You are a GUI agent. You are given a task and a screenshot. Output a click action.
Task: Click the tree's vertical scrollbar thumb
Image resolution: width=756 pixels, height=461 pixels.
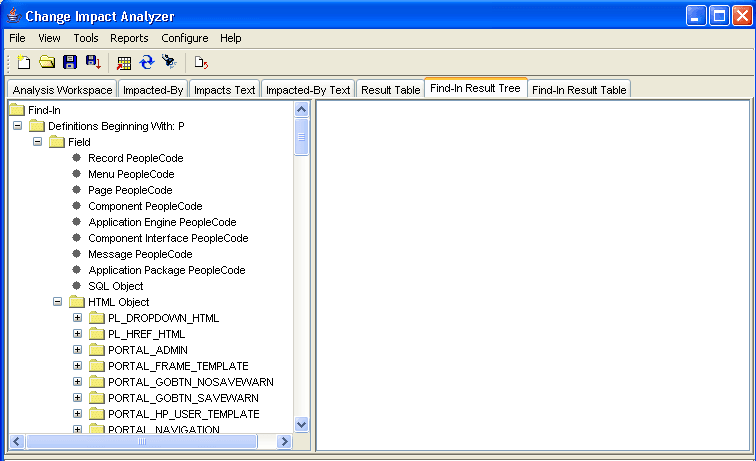coord(301,137)
